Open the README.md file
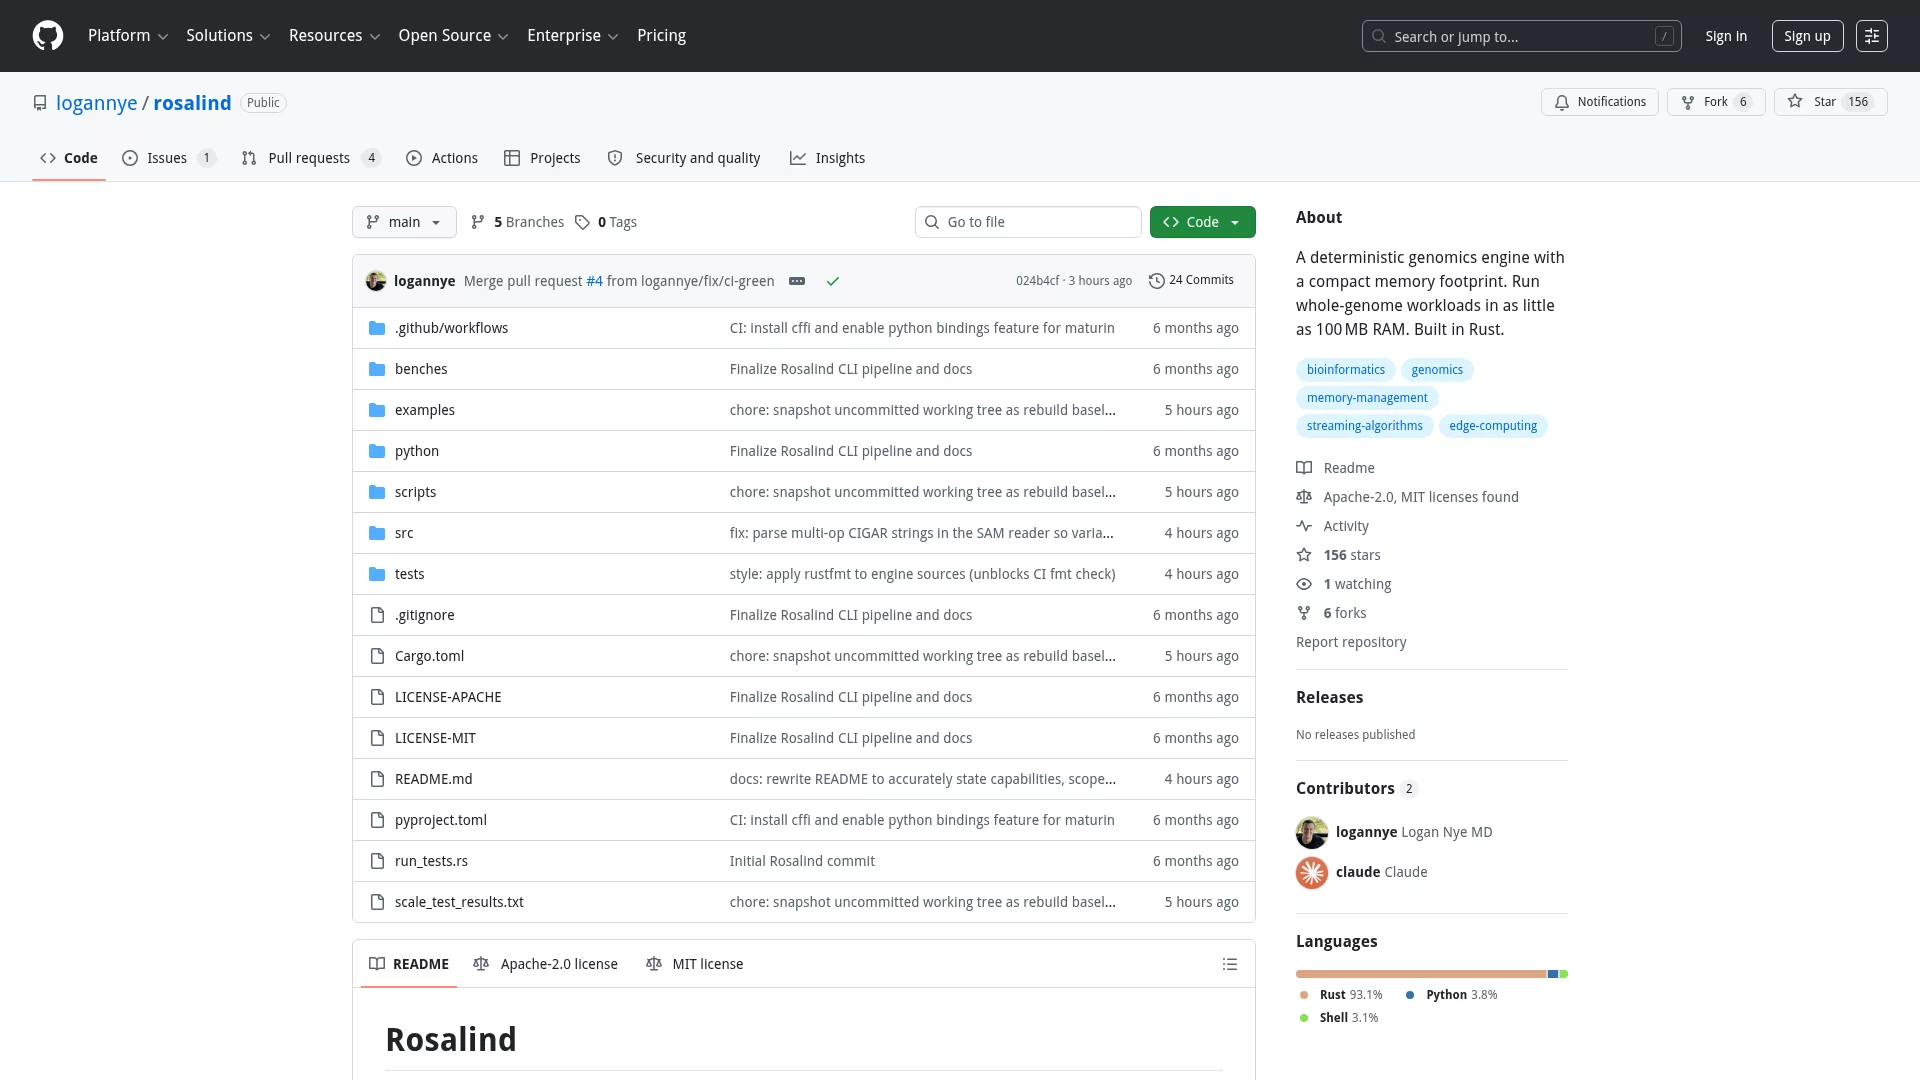Viewport: 1920px width, 1080px height. click(433, 779)
